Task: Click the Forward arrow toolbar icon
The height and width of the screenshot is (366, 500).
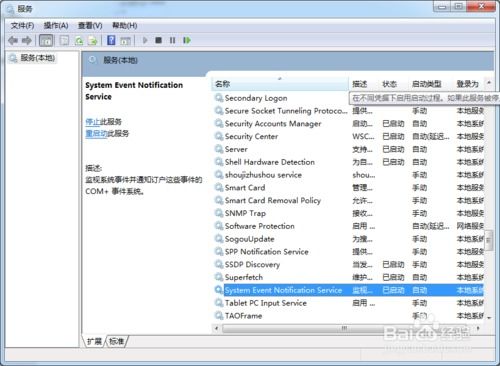Action: tap(27, 41)
